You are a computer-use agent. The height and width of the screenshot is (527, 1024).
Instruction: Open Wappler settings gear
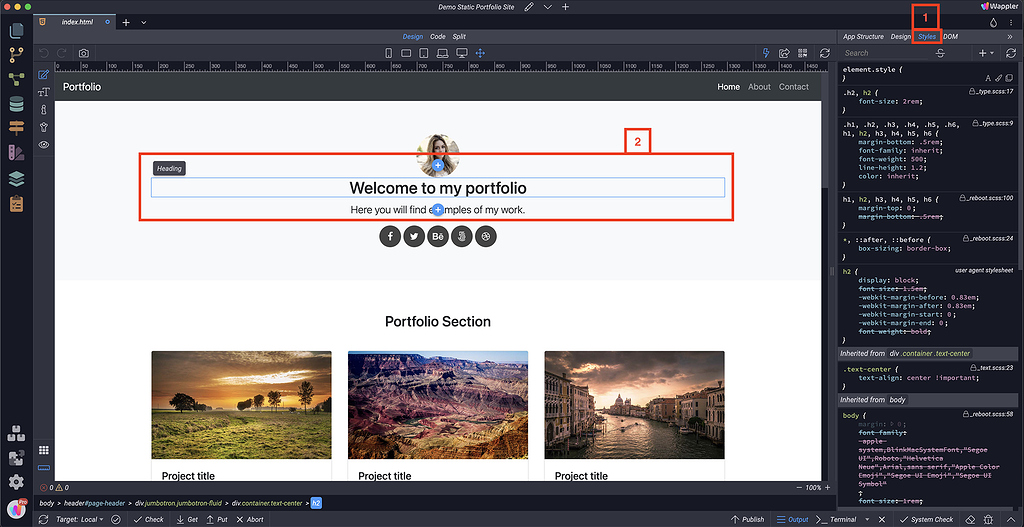[x=16, y=482]
